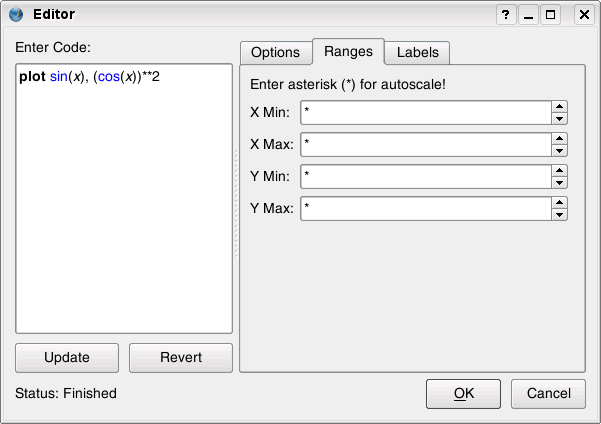Click in the Enter Code text area

coord(123,200)
